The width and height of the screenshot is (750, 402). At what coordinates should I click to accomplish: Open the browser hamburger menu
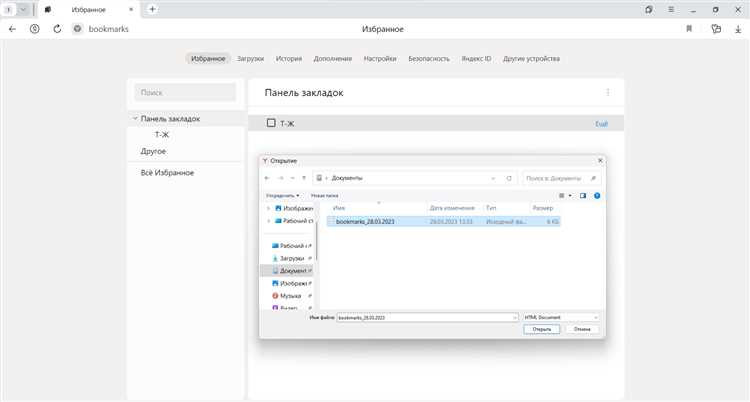[x=671, y=10]
